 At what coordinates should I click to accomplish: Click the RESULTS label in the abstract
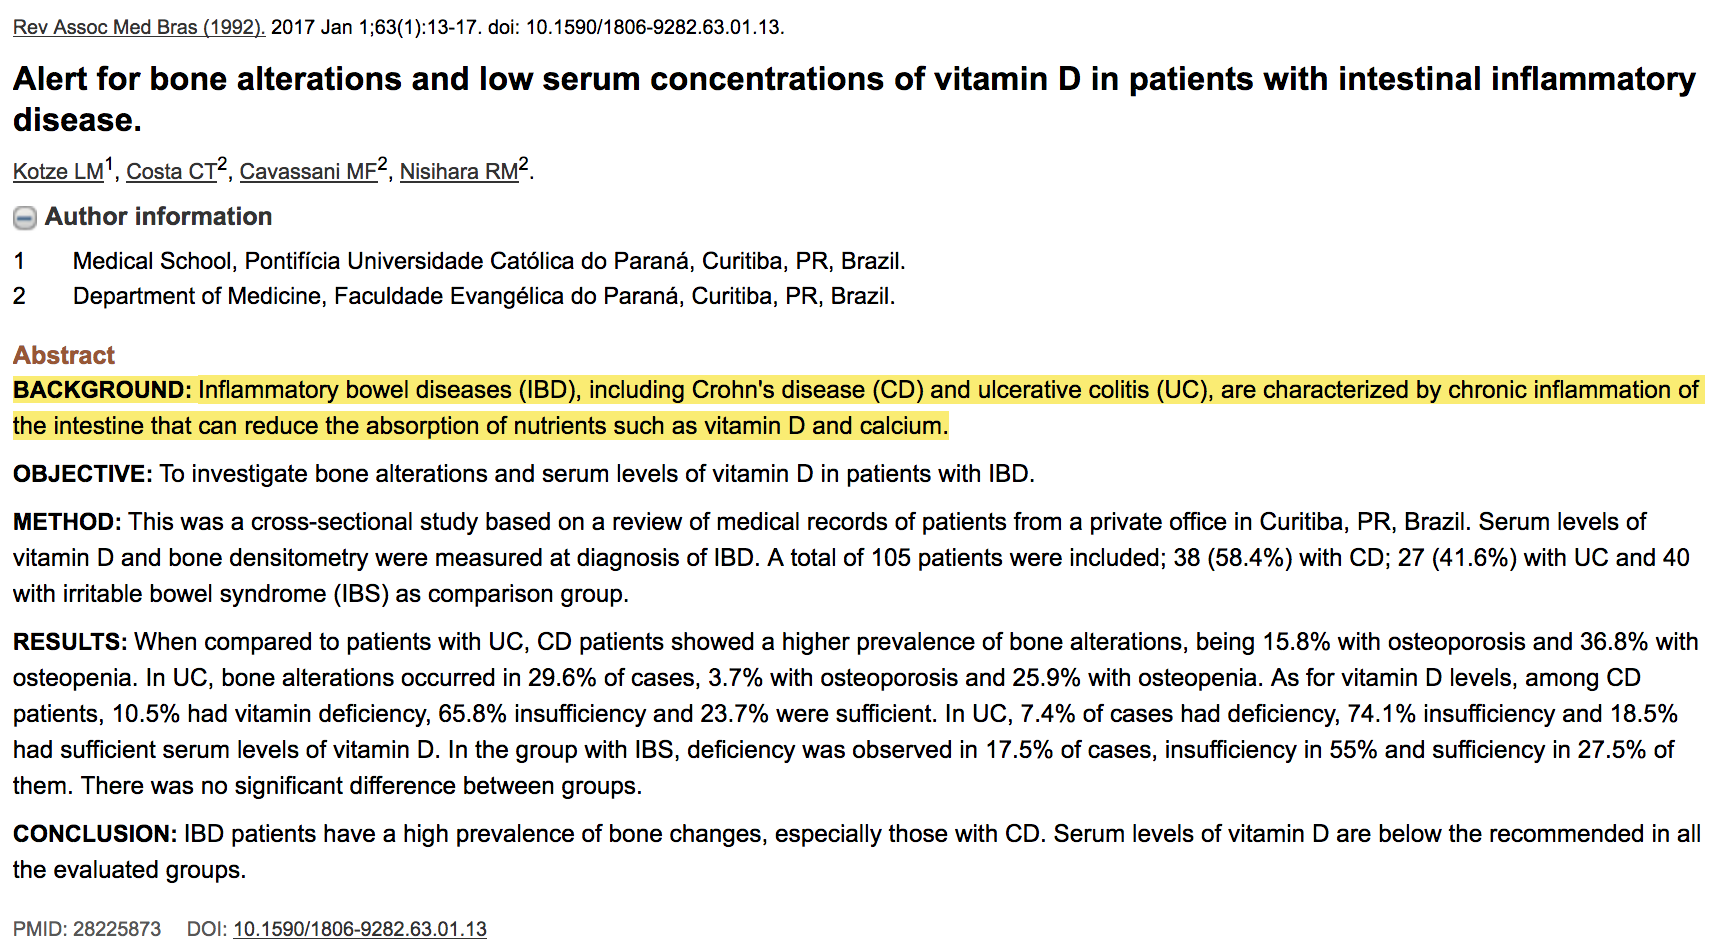(70, 642)
